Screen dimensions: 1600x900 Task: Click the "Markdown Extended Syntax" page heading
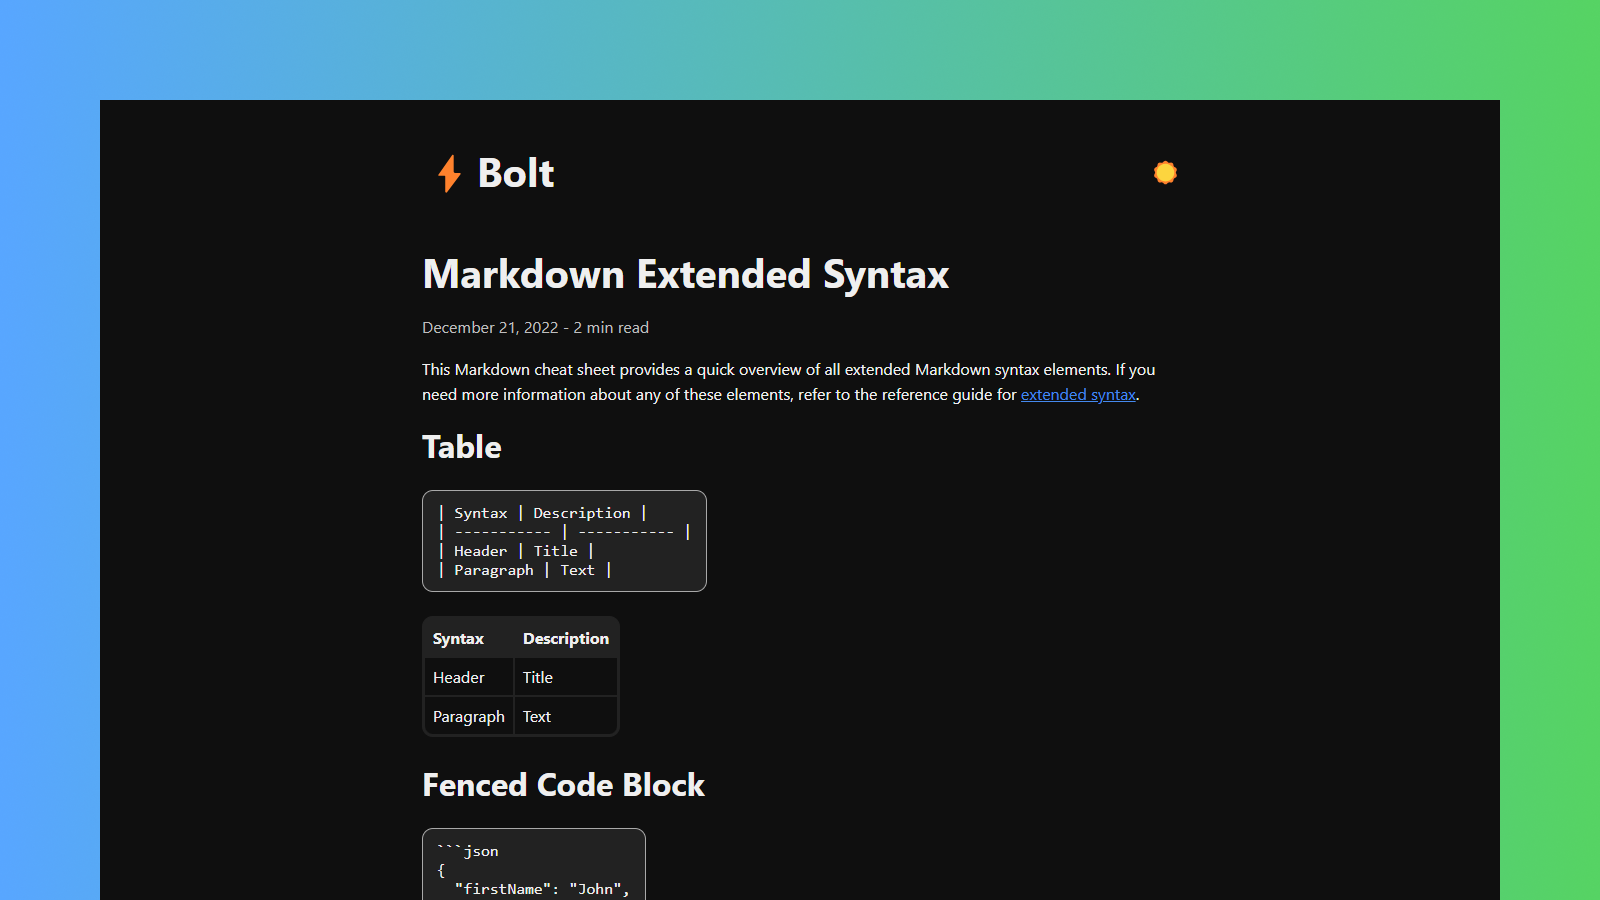pos(685,275)
